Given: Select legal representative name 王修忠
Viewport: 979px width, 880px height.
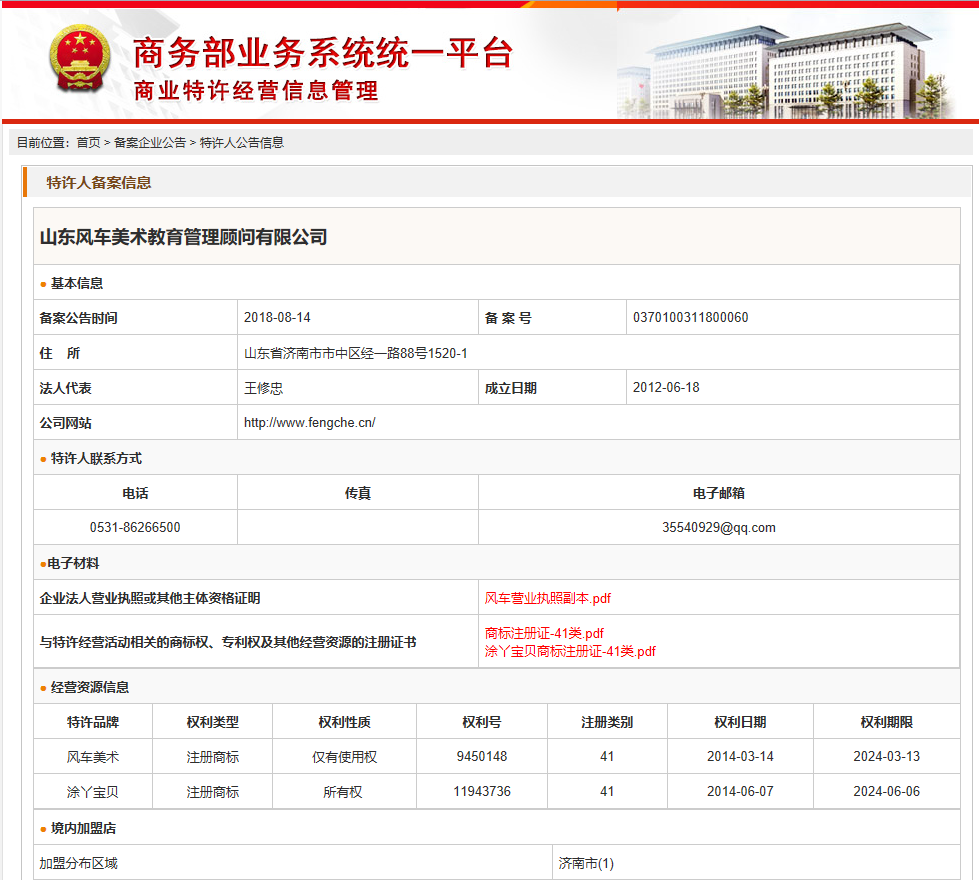Looking at the screenshot, I should click(x=263, y=388).
